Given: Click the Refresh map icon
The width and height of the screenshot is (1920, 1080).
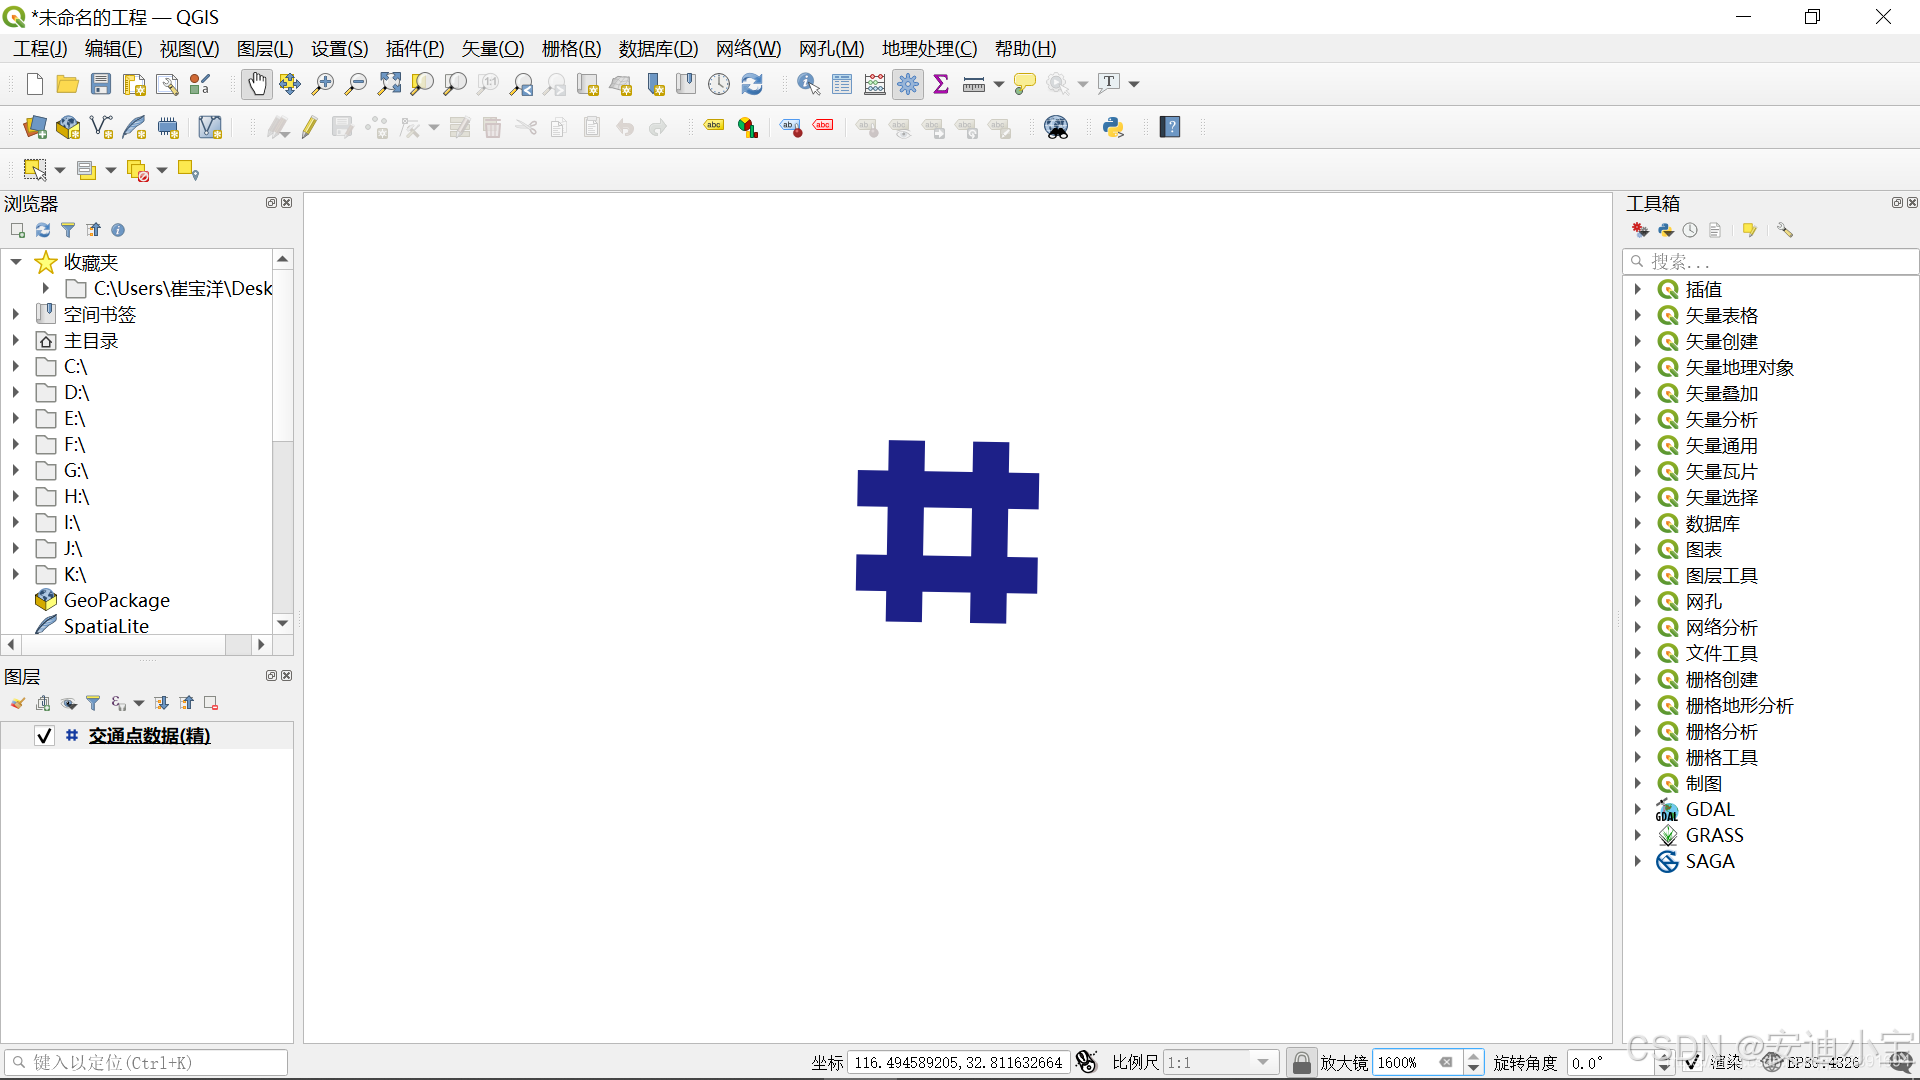Looking at the screenshot, I should pos(752,85).
